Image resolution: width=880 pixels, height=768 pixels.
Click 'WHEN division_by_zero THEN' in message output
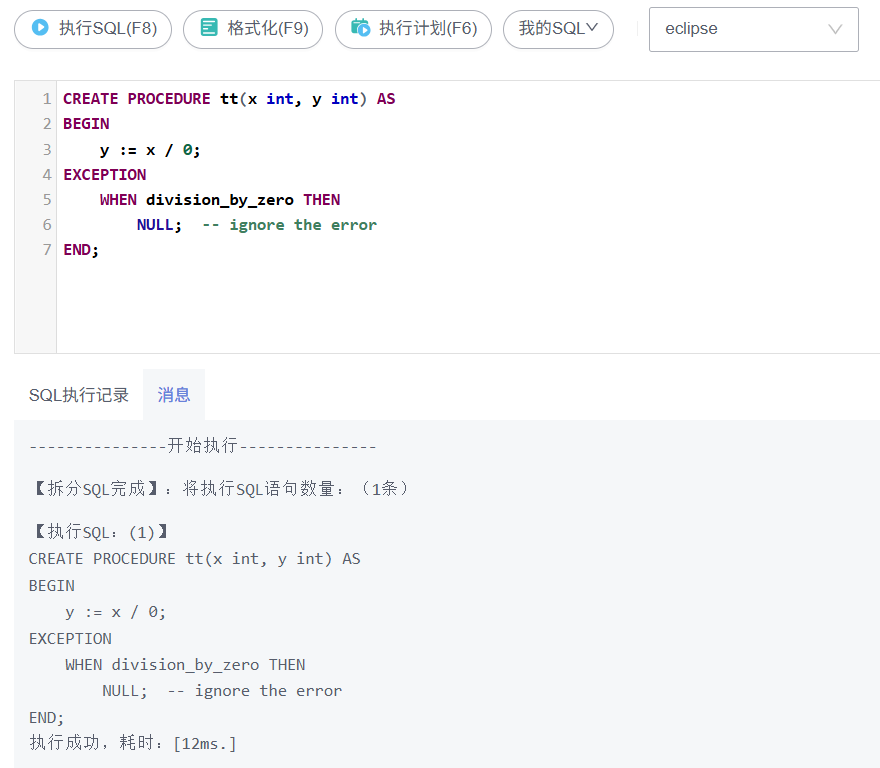tap(185, 665)
